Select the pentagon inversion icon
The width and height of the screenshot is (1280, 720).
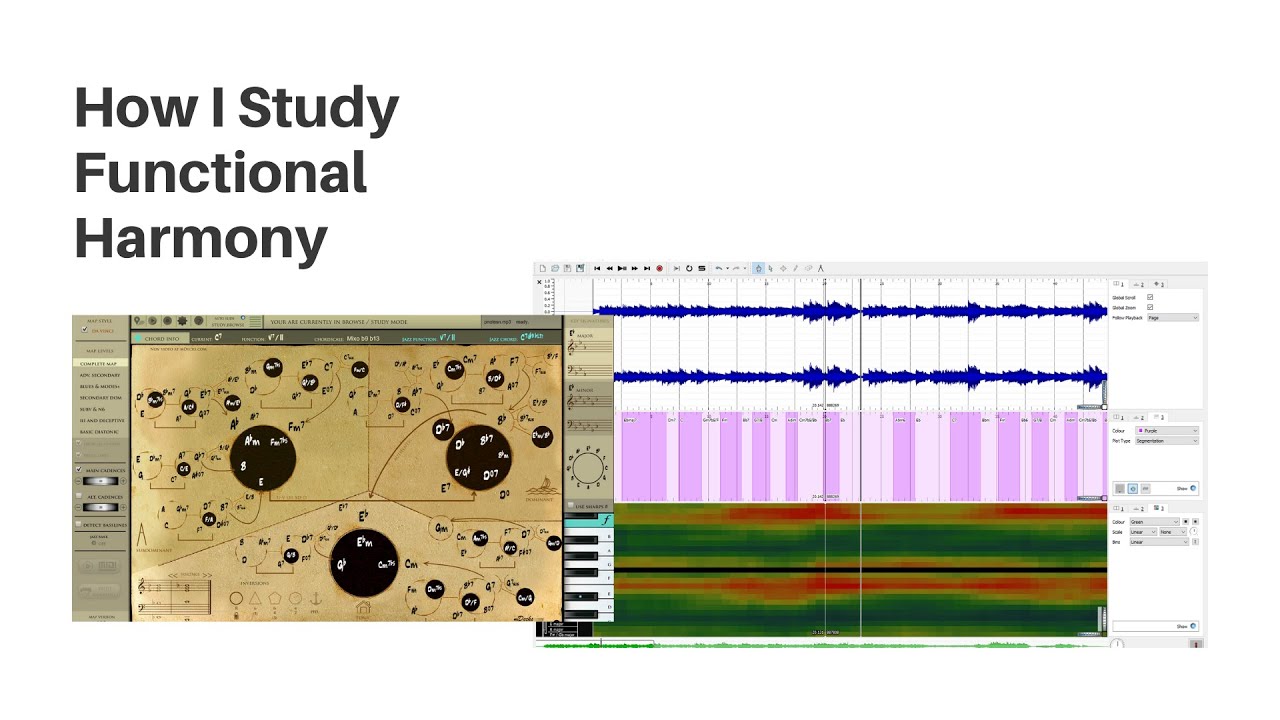point(275,598)
